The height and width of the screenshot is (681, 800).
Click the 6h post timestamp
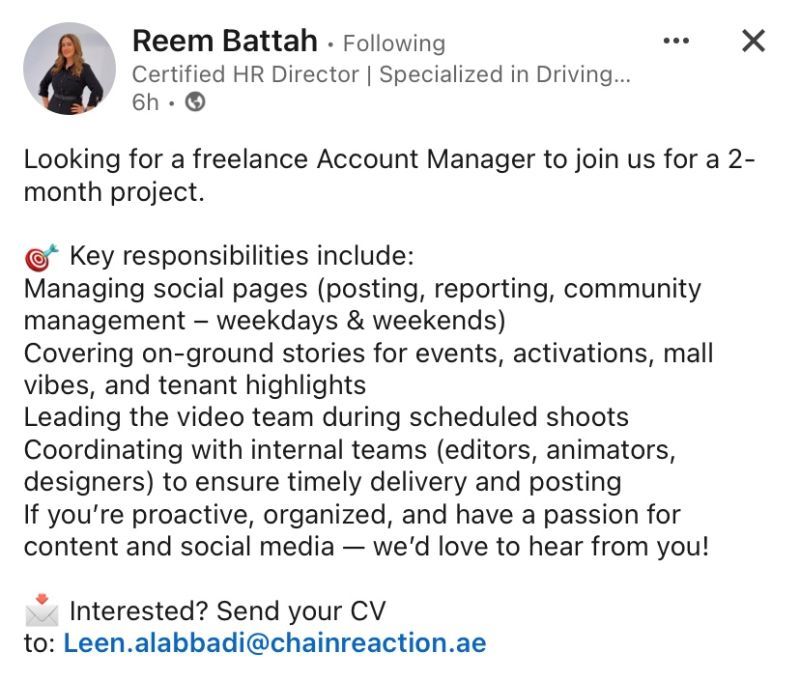coord(145,103)
